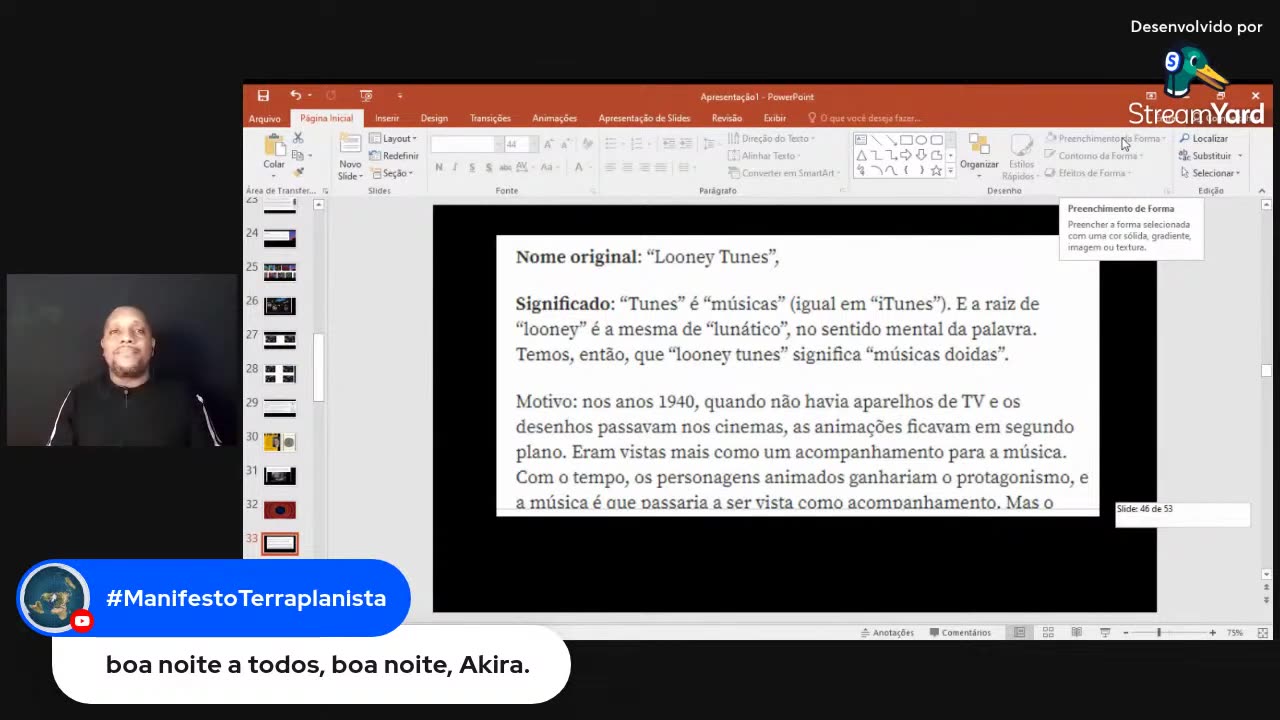Decrease font size with the smaller A icon
This screenshot has width=1280, height=720.
[x=565, y=144]
